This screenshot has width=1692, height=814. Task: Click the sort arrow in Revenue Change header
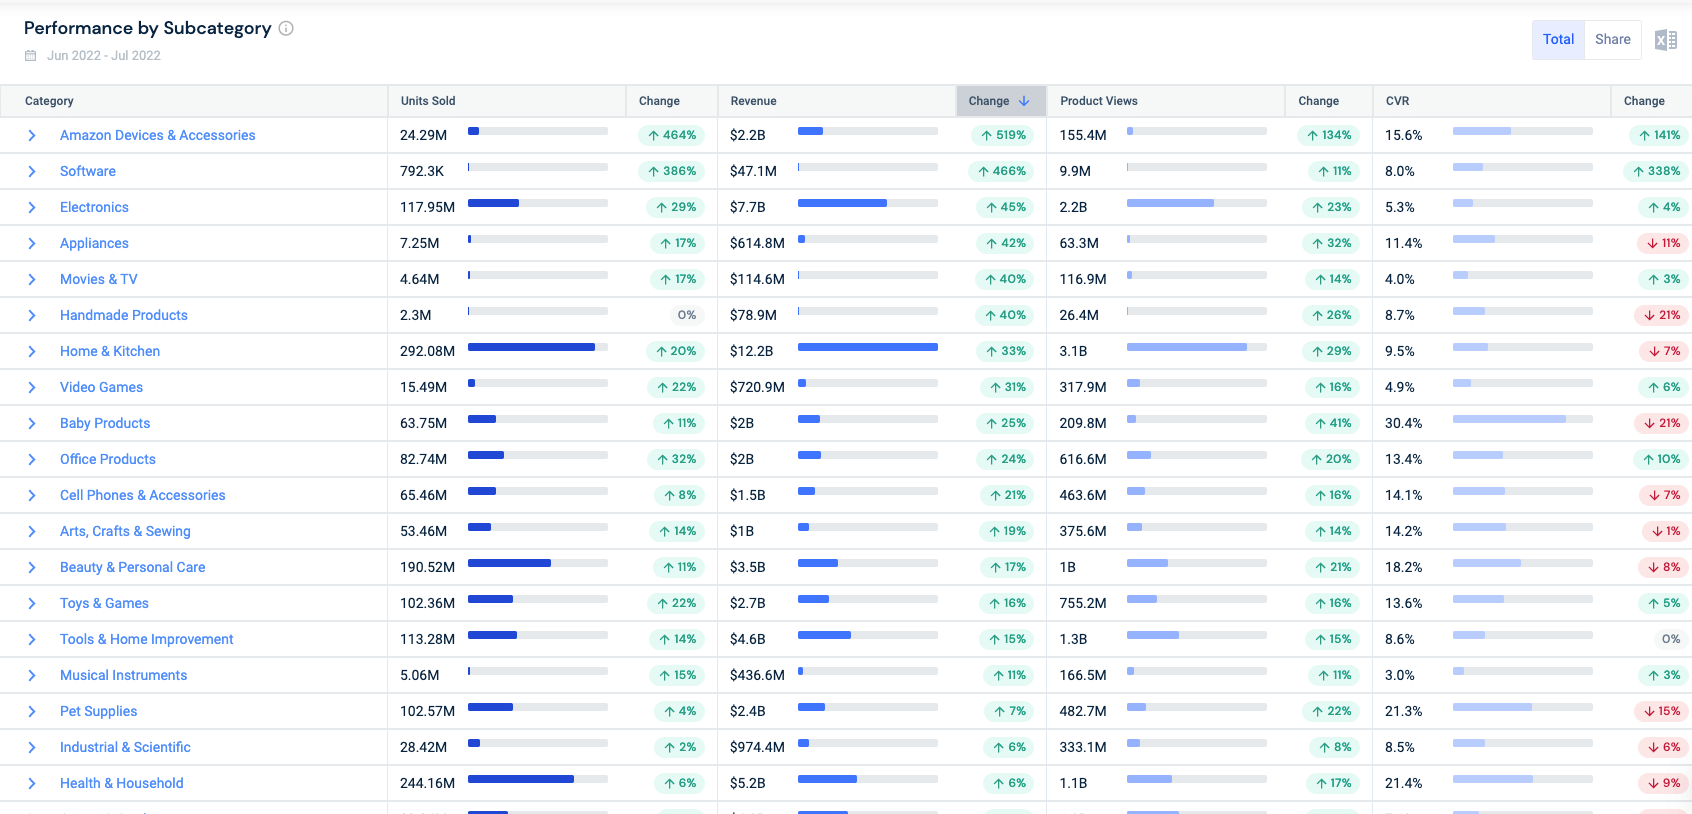(1024, 101)
